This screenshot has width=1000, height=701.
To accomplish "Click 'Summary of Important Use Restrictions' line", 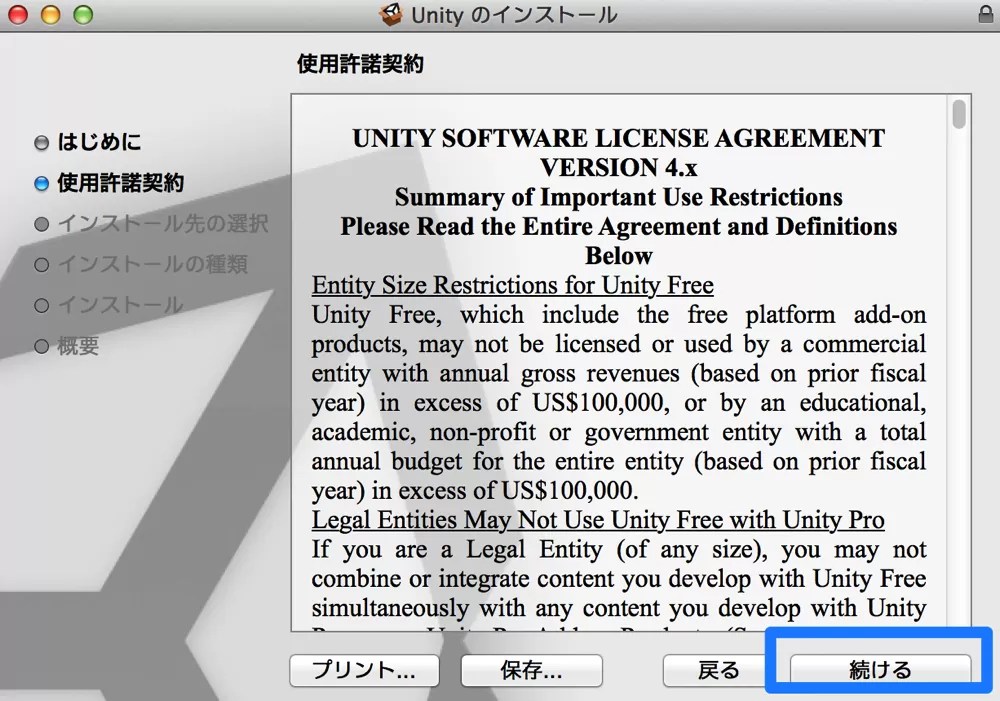I will pos(619,197).
